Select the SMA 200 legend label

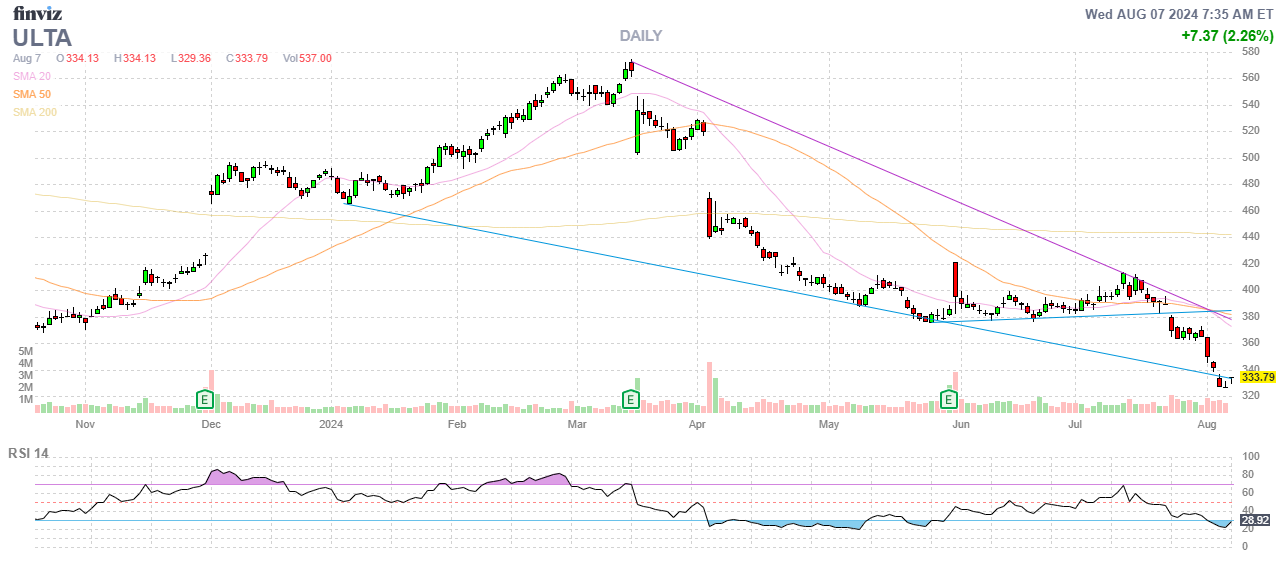point(34,112)
